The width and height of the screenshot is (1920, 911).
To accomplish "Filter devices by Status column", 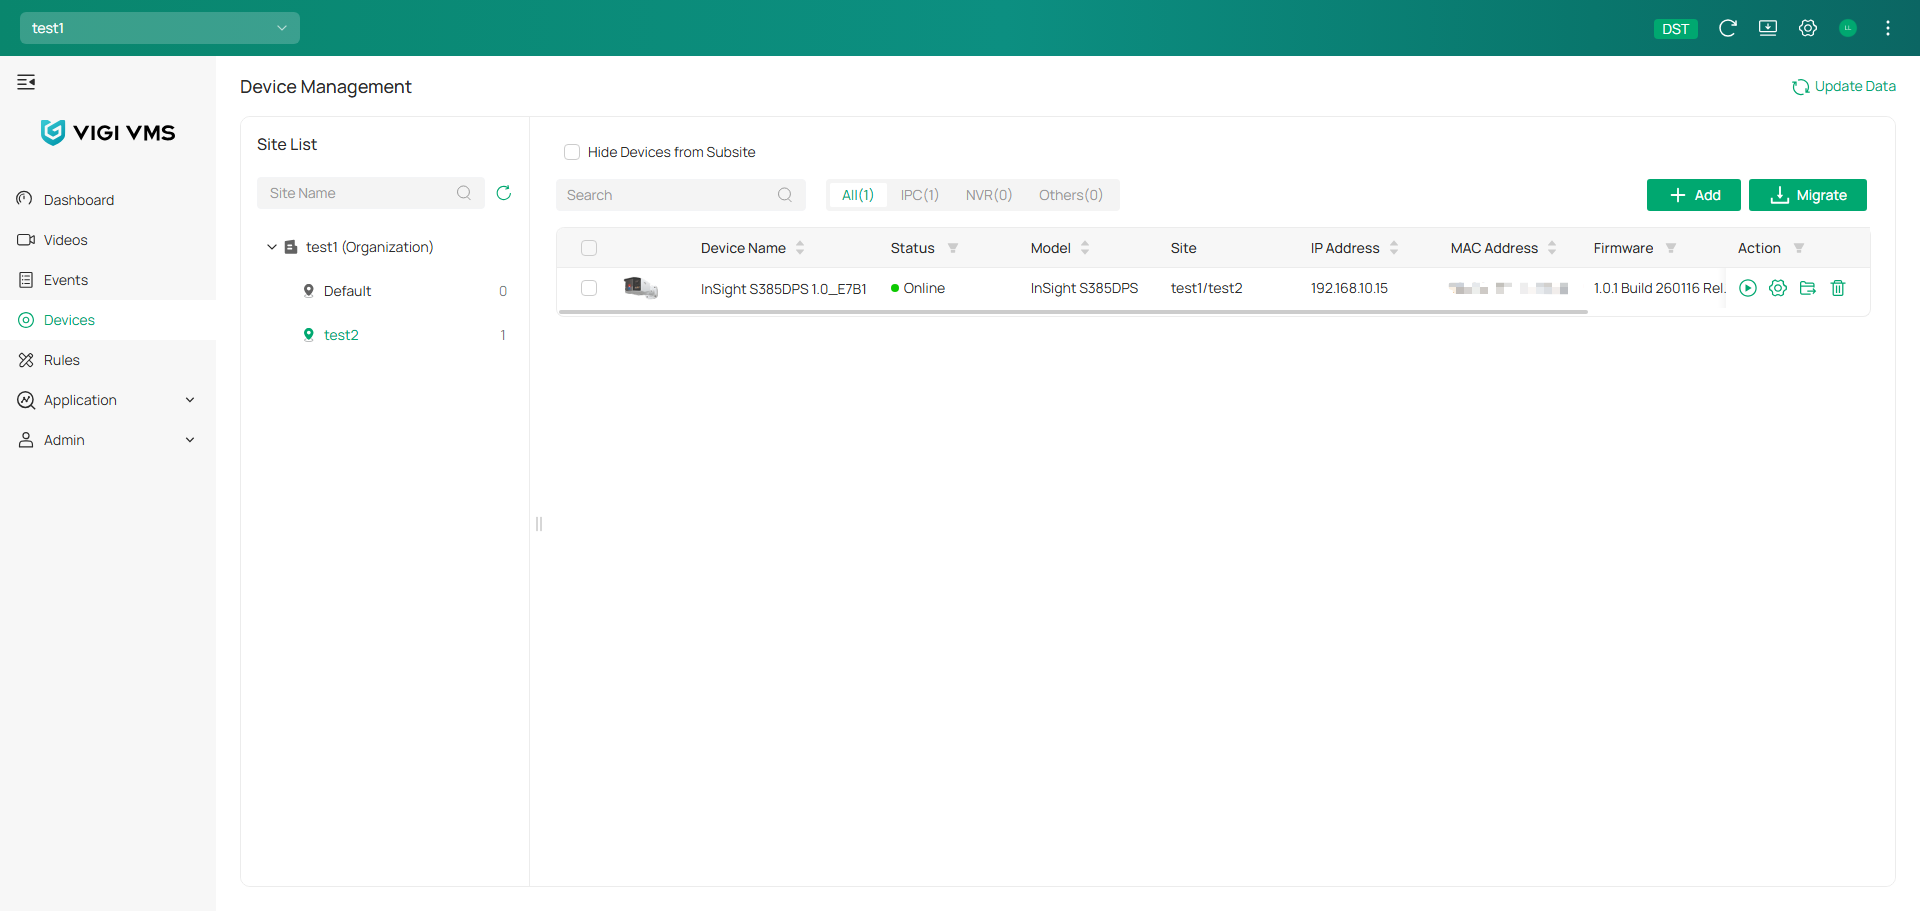I will point(953,248).
